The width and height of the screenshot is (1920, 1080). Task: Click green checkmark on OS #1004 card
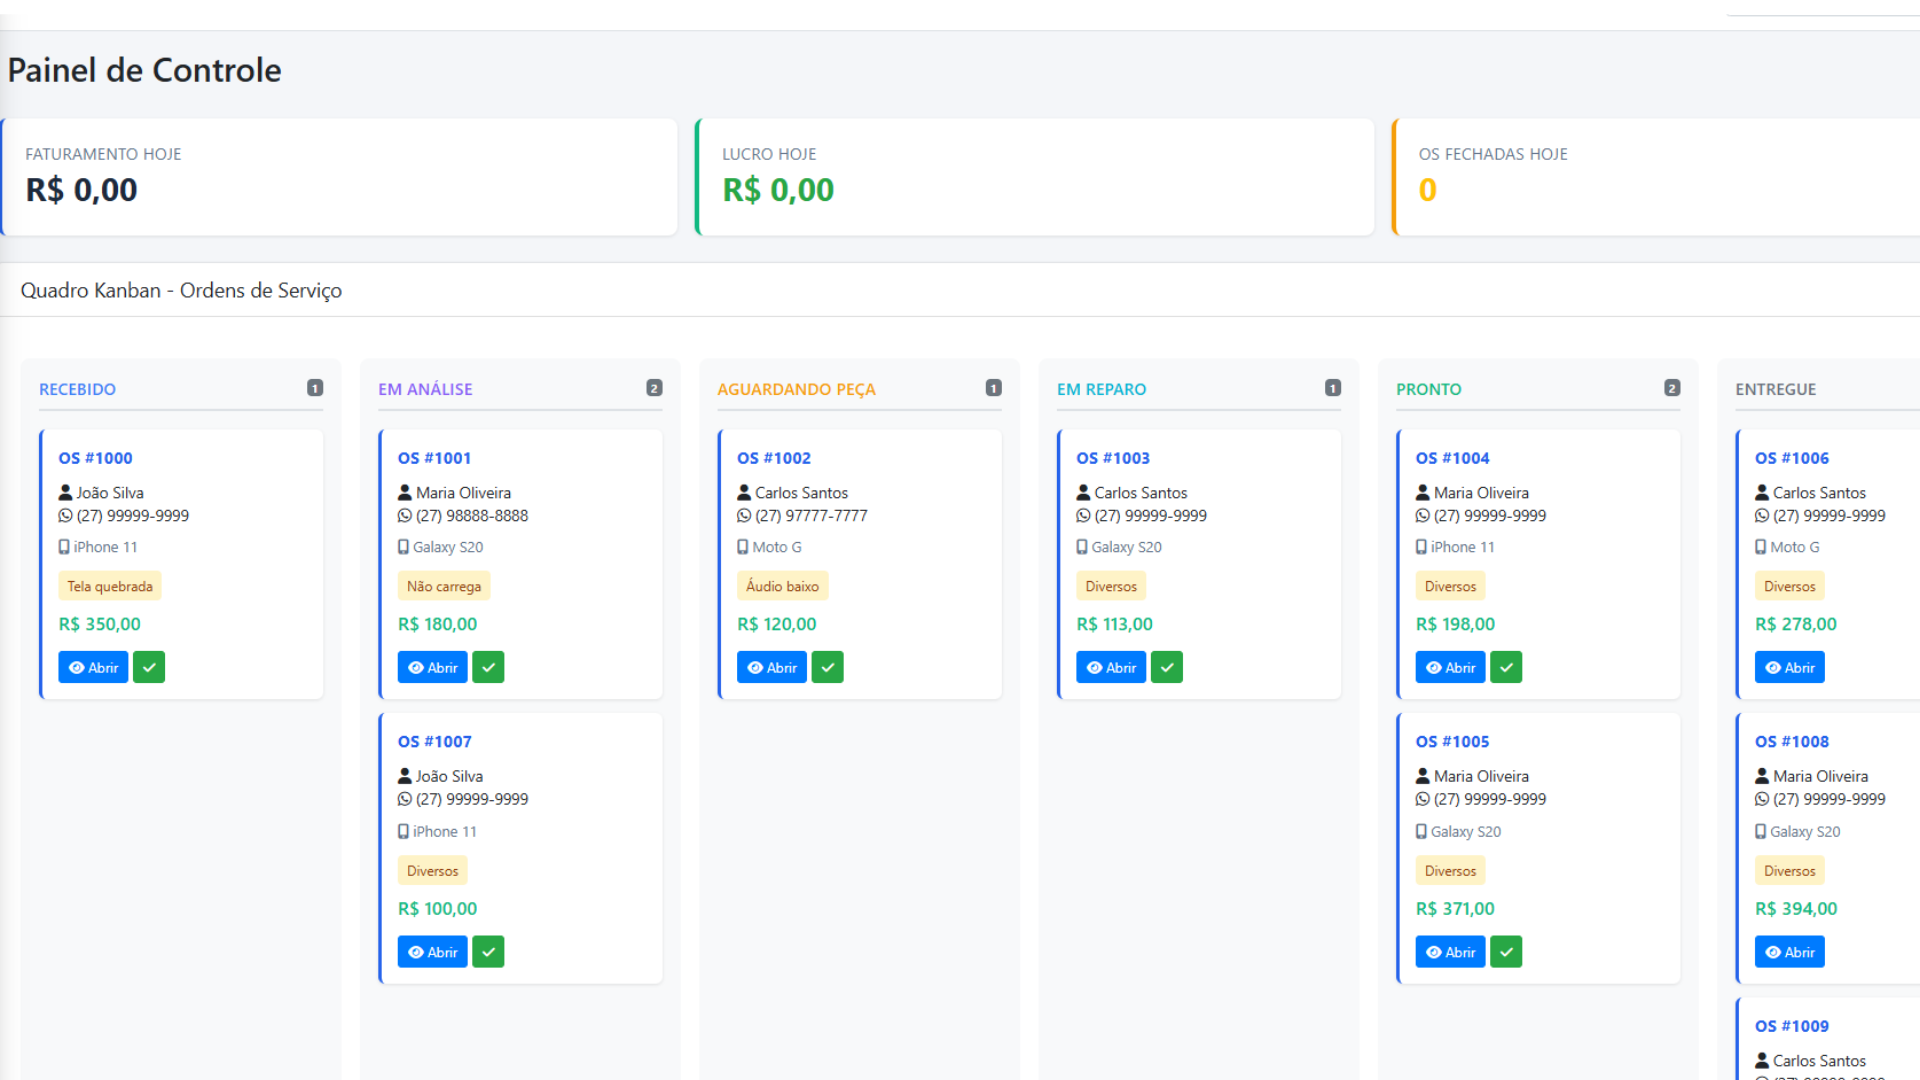pos(1506,667)
